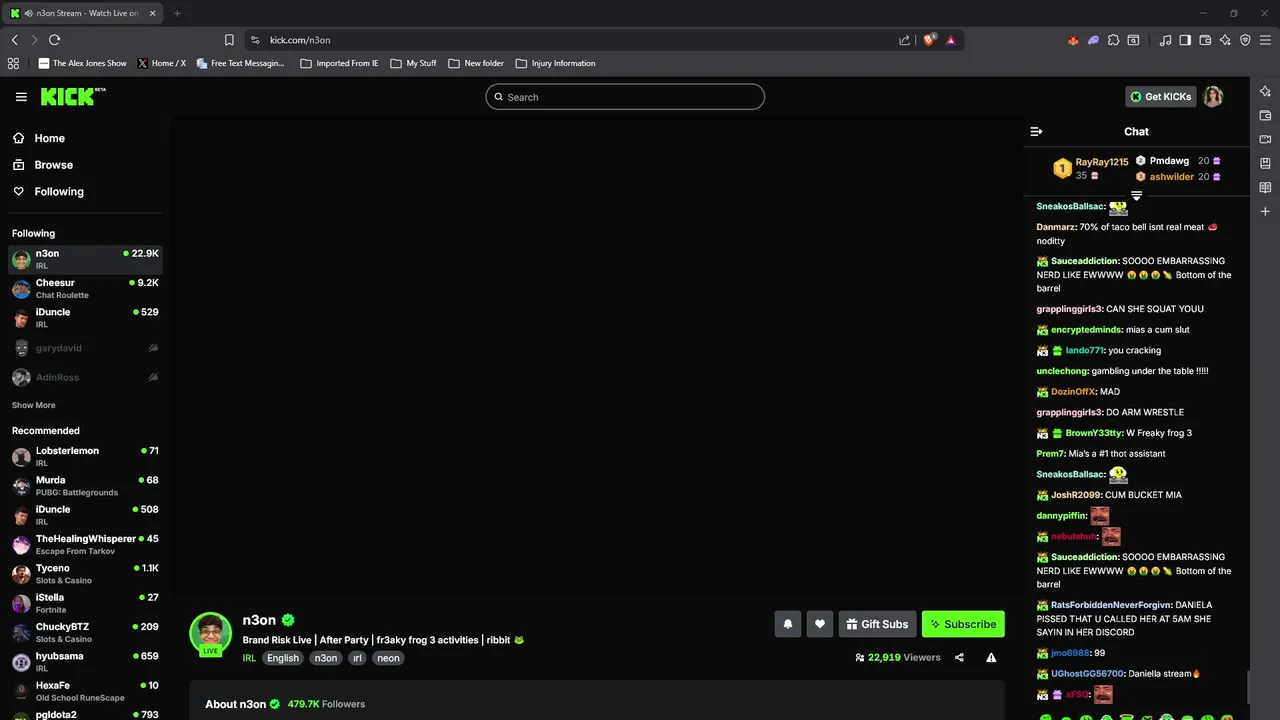Click Pmdawg in gift leaderboard

(x=1169, y=161)
